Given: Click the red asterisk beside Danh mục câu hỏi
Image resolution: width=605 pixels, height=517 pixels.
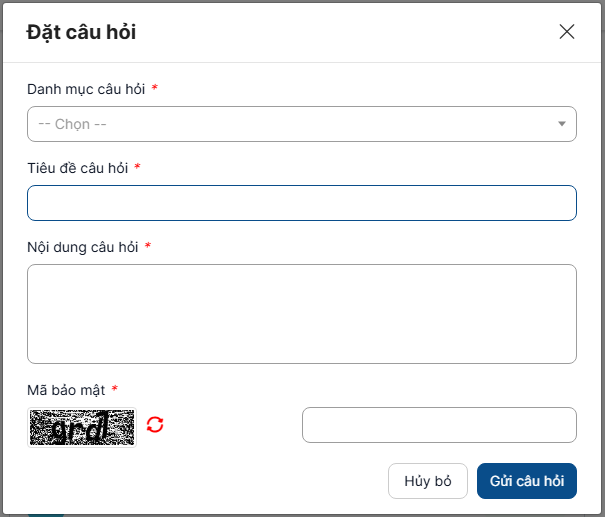Looking at the screenshot, I should pyautogui.click(x=155, y=89).
